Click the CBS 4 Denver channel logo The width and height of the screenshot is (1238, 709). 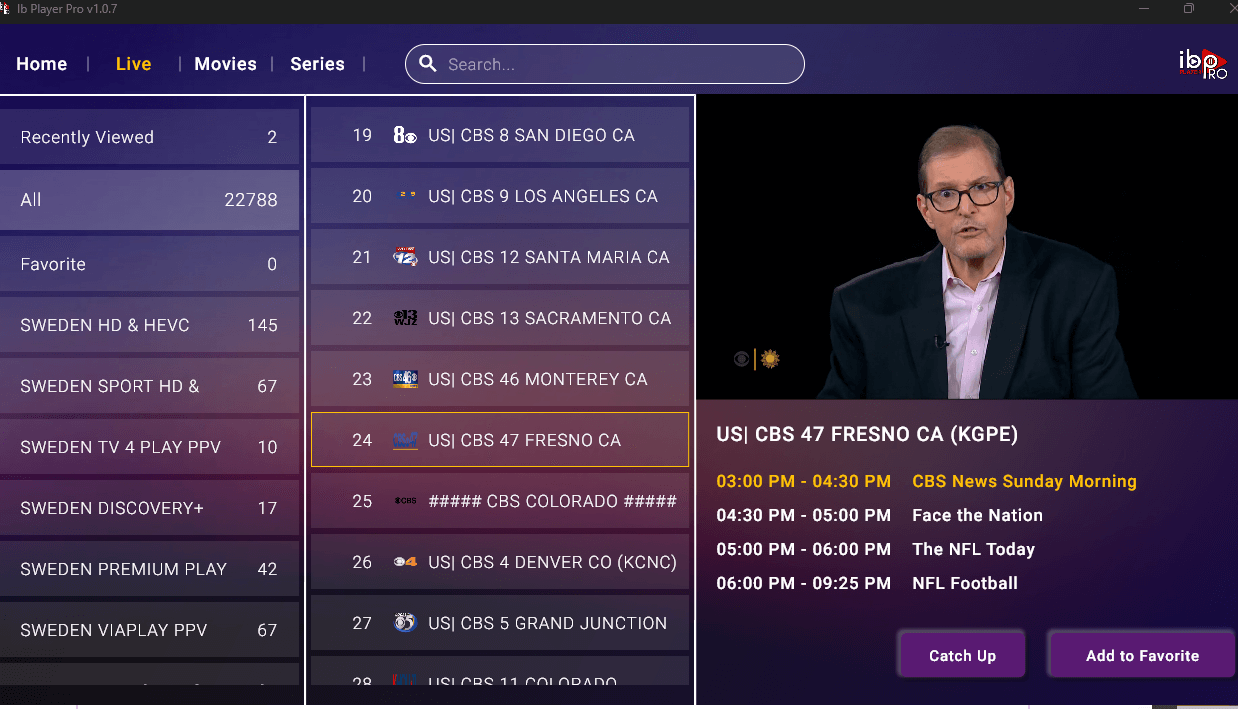(x=405, y=562)
